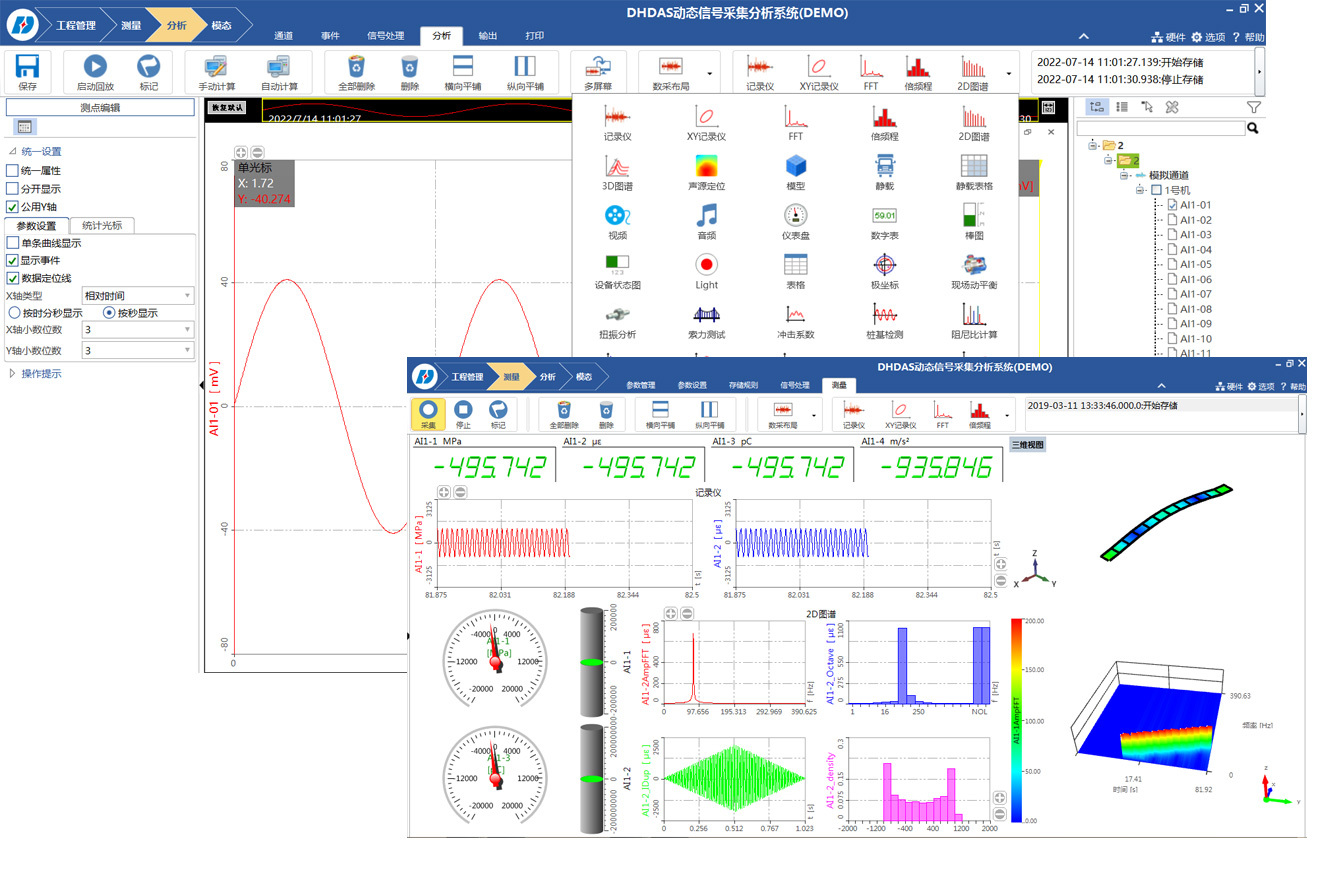Click the channel tree search box
The image size is (1341, 881).
tap(1161, 129)
